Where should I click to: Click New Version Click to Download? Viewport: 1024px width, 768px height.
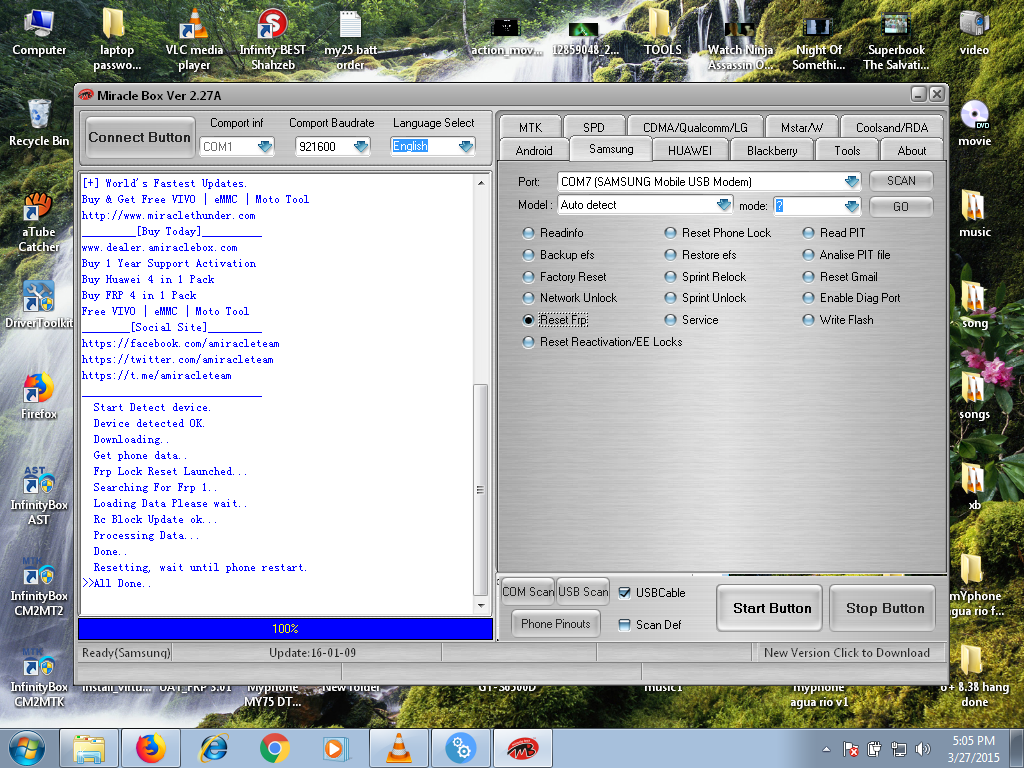[846, 652]
